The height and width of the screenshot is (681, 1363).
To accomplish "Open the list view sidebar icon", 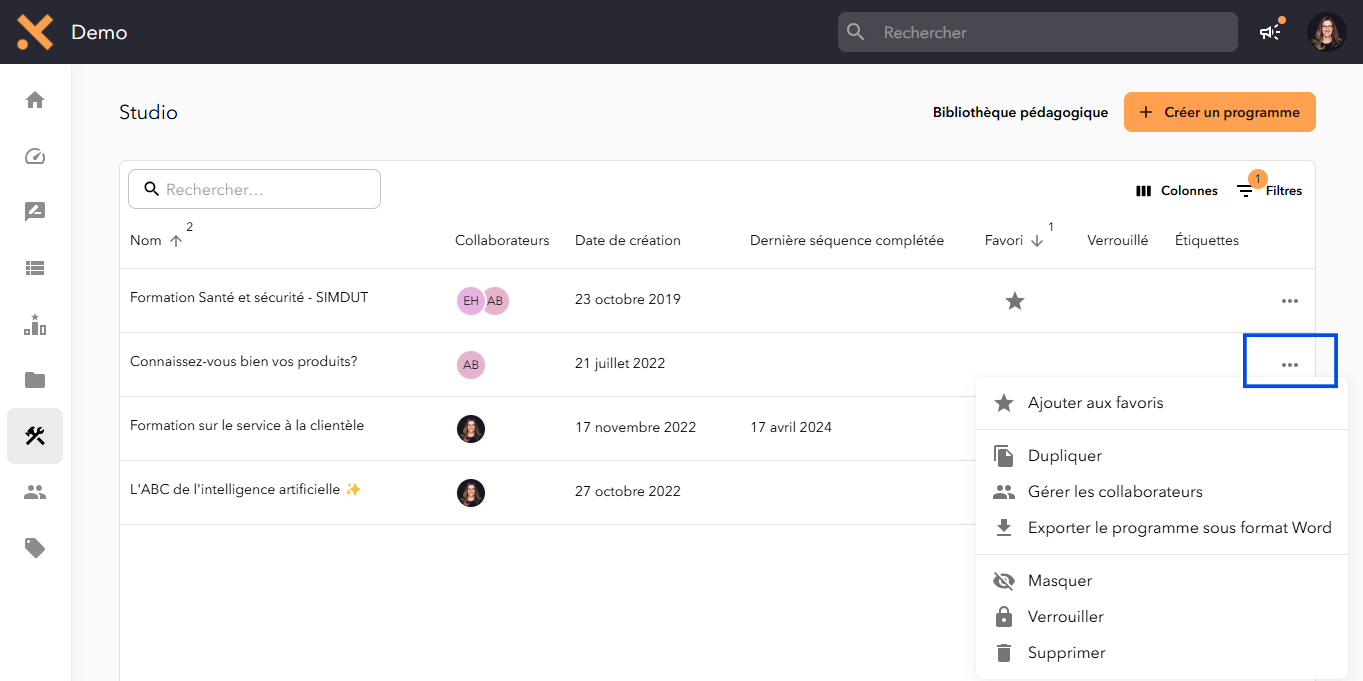I will pos(35,268).
